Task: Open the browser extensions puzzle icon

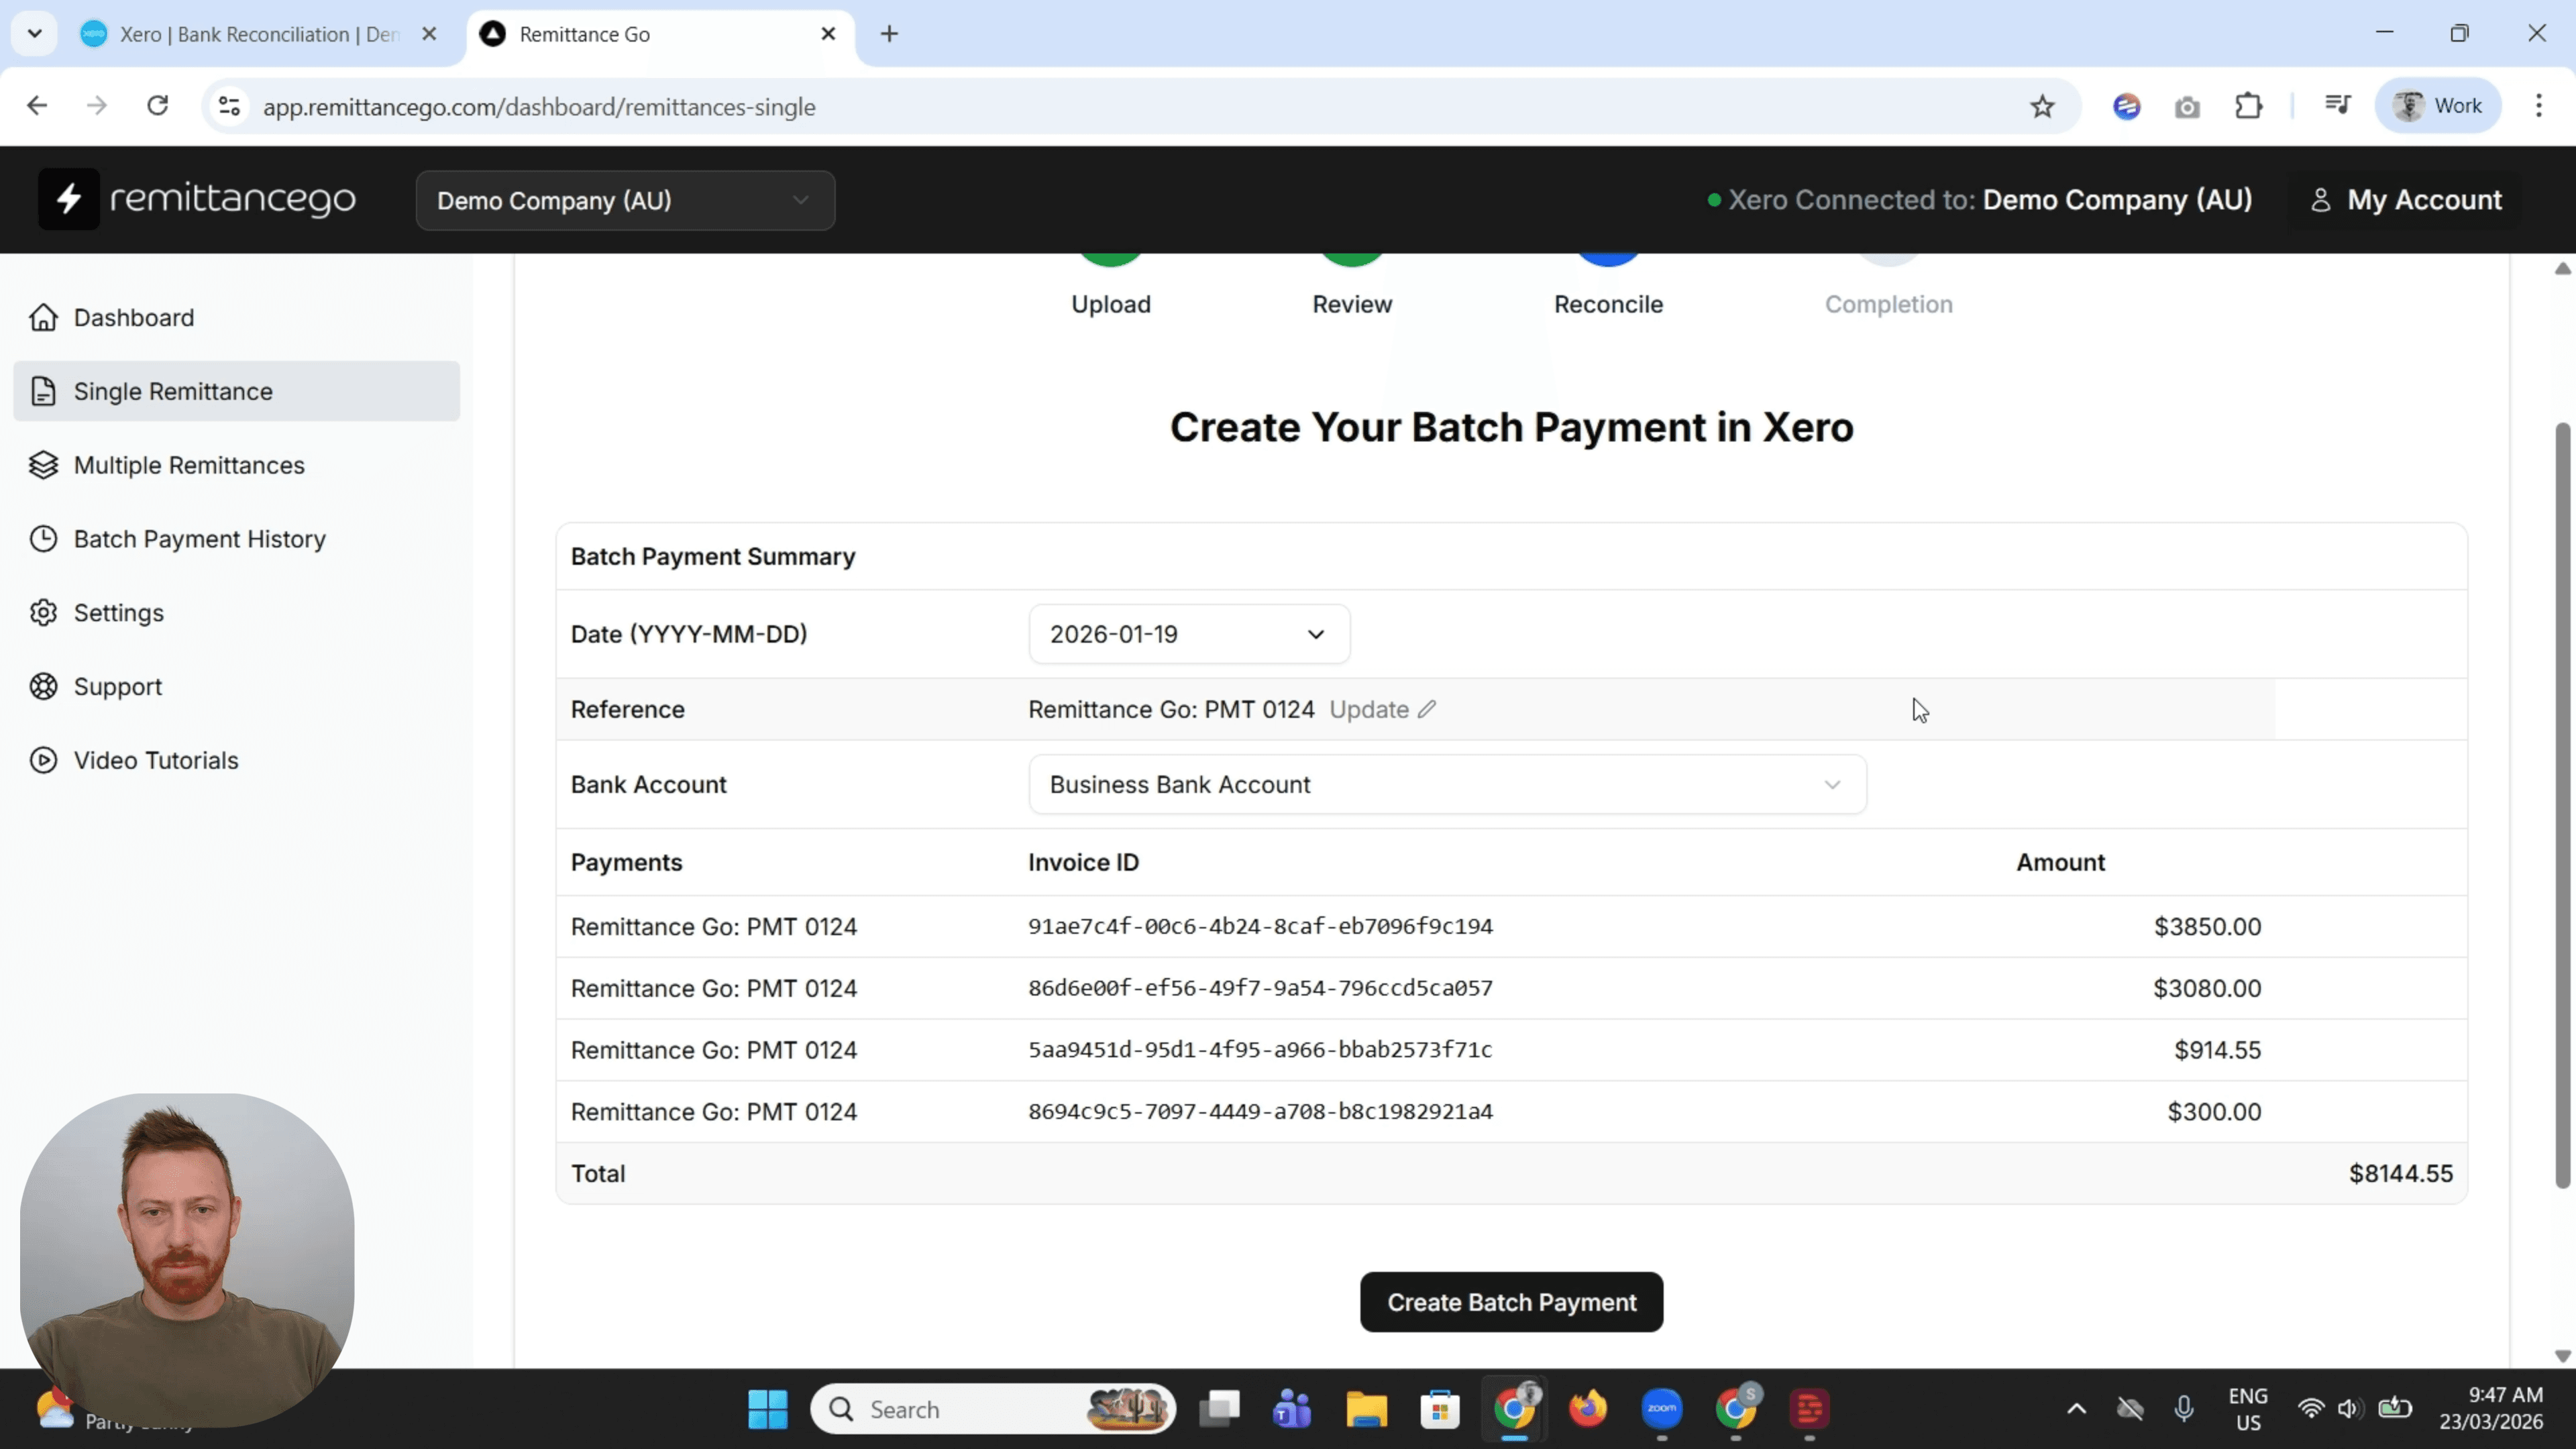Action: [2248, 106]
